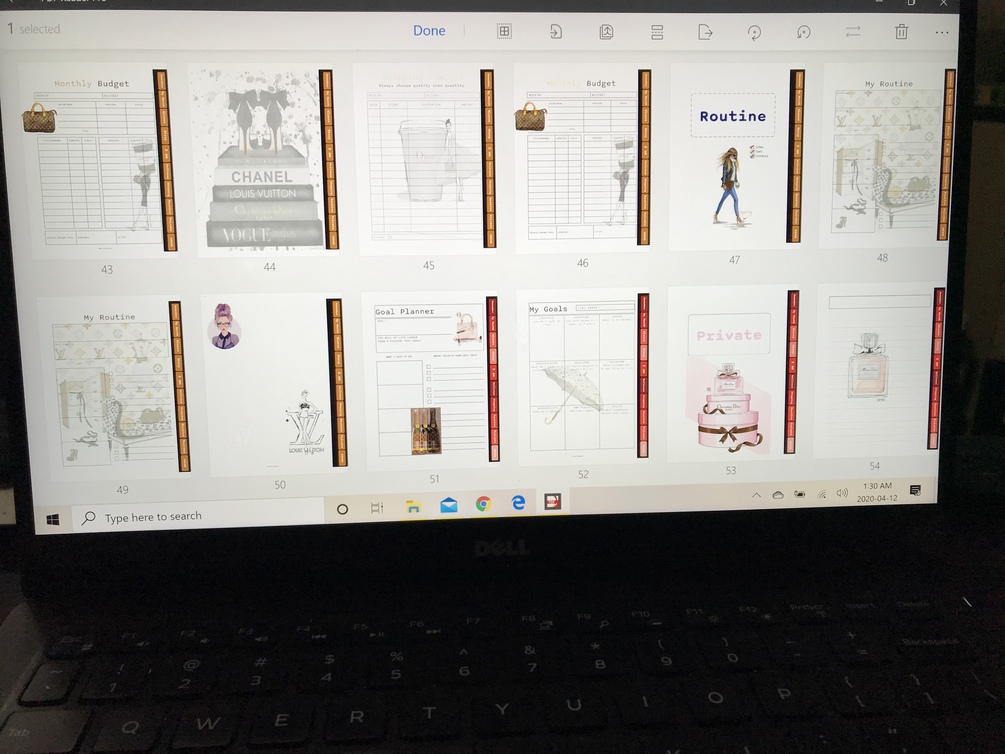
Task: Rotate the selected page counterclockwise
Action: pyautogui.click(x=803, y=32)
